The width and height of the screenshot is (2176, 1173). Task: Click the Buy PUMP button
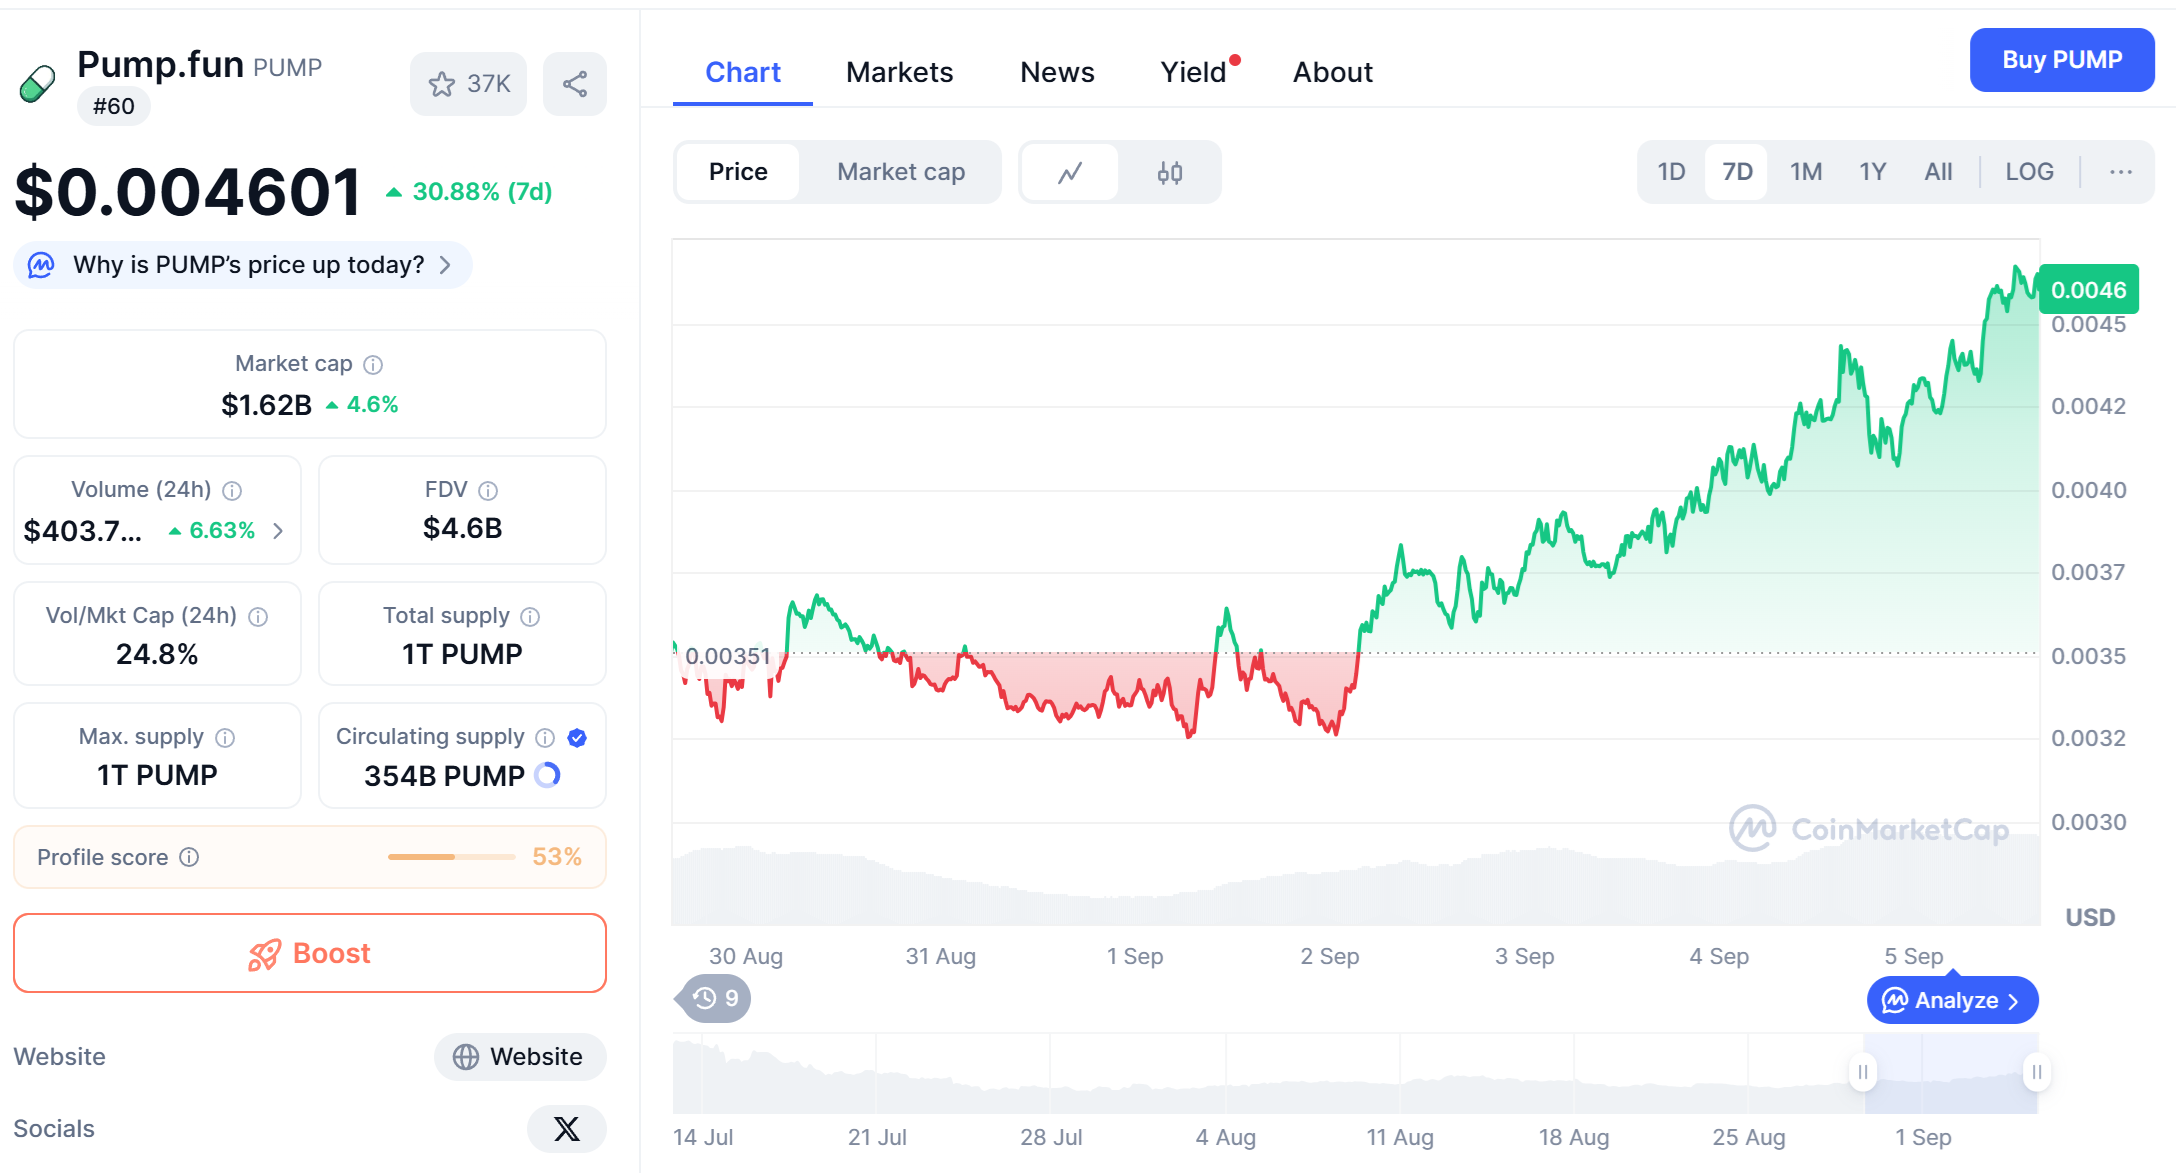click(x=2062, y=60)
